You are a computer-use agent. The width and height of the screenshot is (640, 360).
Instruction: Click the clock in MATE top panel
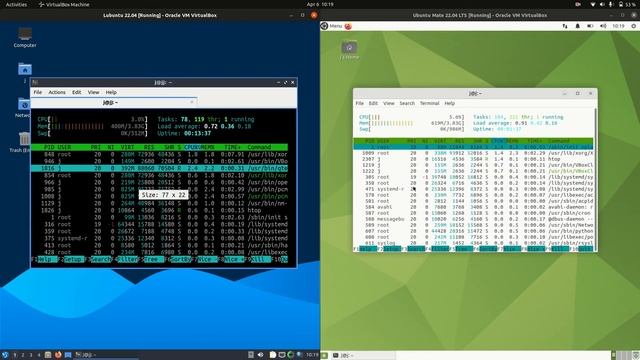pyautogui.click(x=618, y=26)
